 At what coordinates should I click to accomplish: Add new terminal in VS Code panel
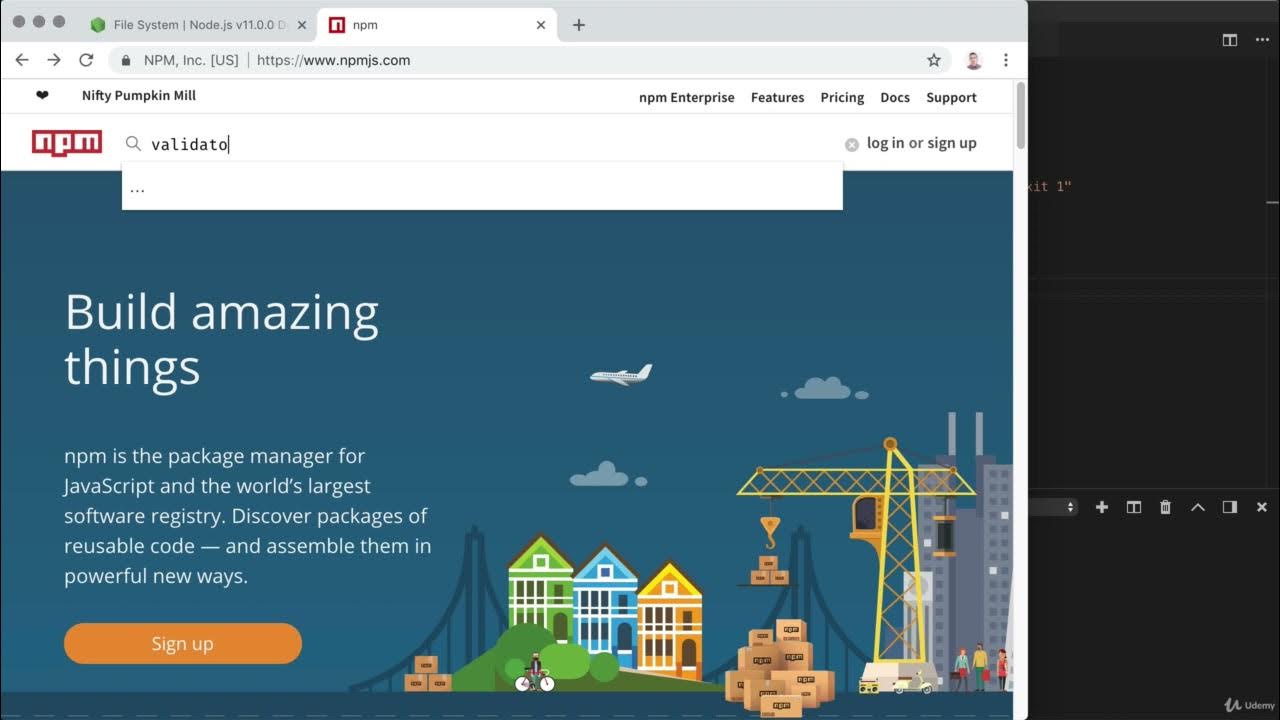pos(1102,507)
